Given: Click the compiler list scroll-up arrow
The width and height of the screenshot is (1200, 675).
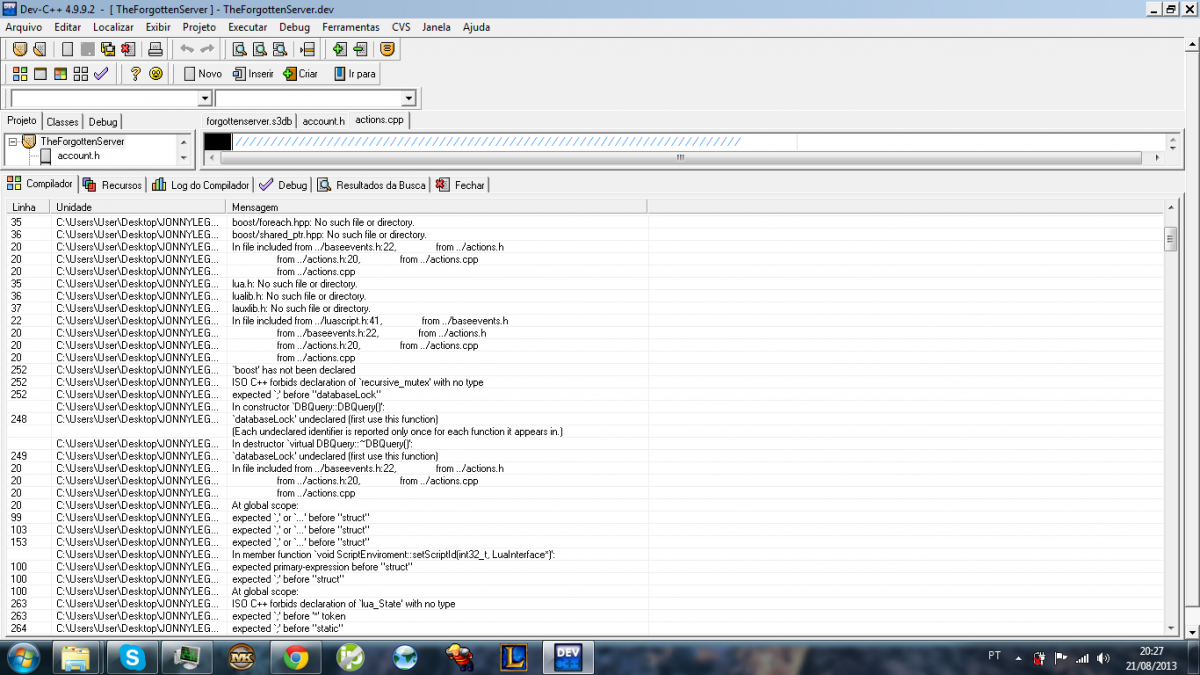Looking at the screenshot, I should click(1171, 206).
